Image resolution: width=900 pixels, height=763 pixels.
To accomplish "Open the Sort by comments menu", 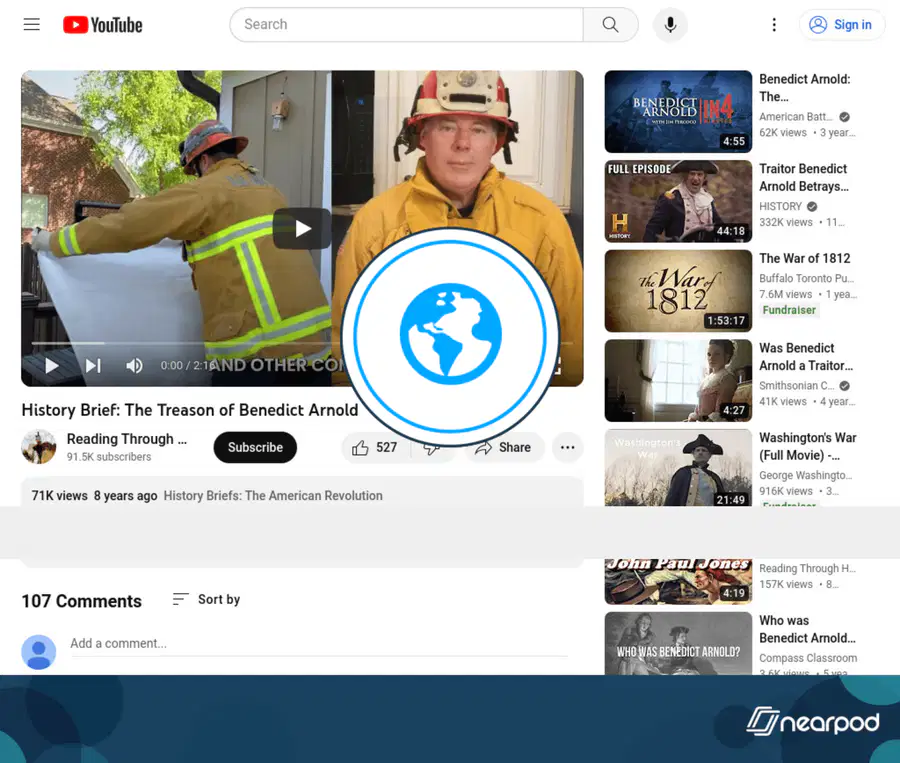I will coord(207,599).
